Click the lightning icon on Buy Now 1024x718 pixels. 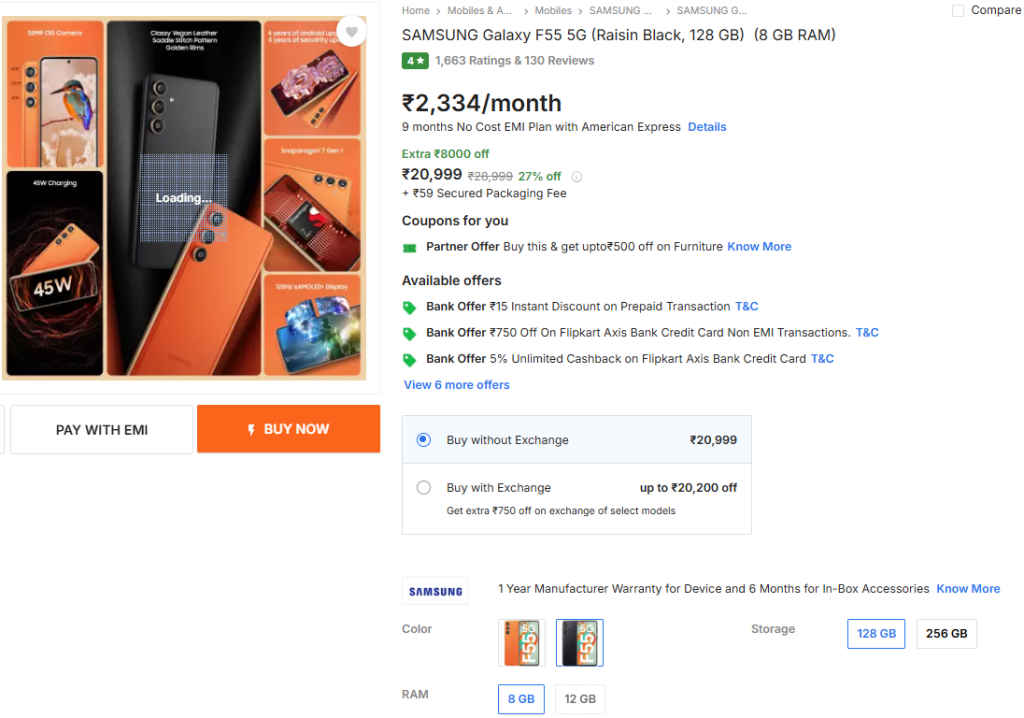click(x=251, y=429)
